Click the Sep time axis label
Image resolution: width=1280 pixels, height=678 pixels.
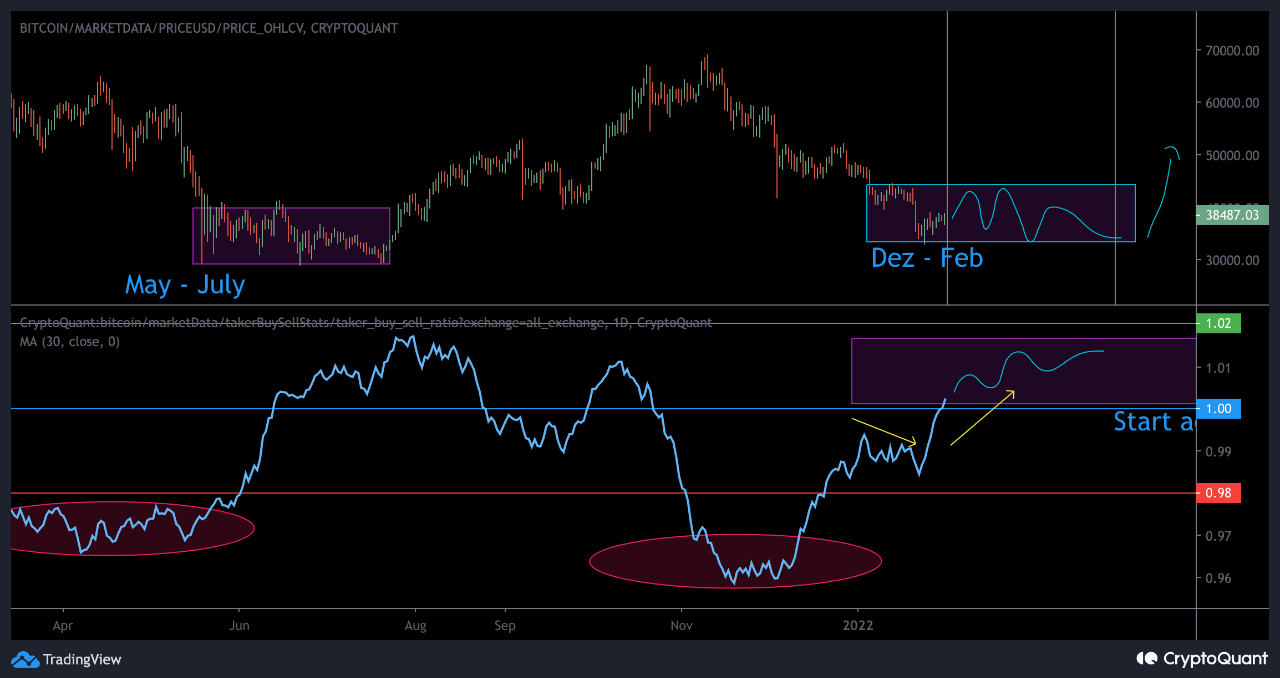coord(505,625)
